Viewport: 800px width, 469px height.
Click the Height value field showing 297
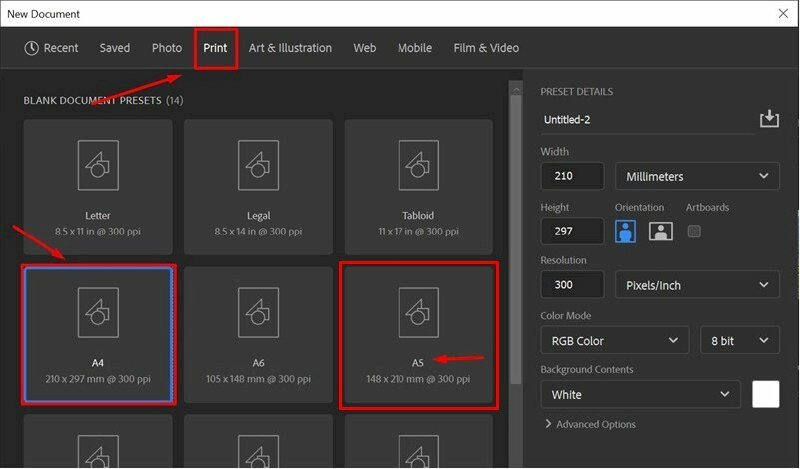[572, 231]
